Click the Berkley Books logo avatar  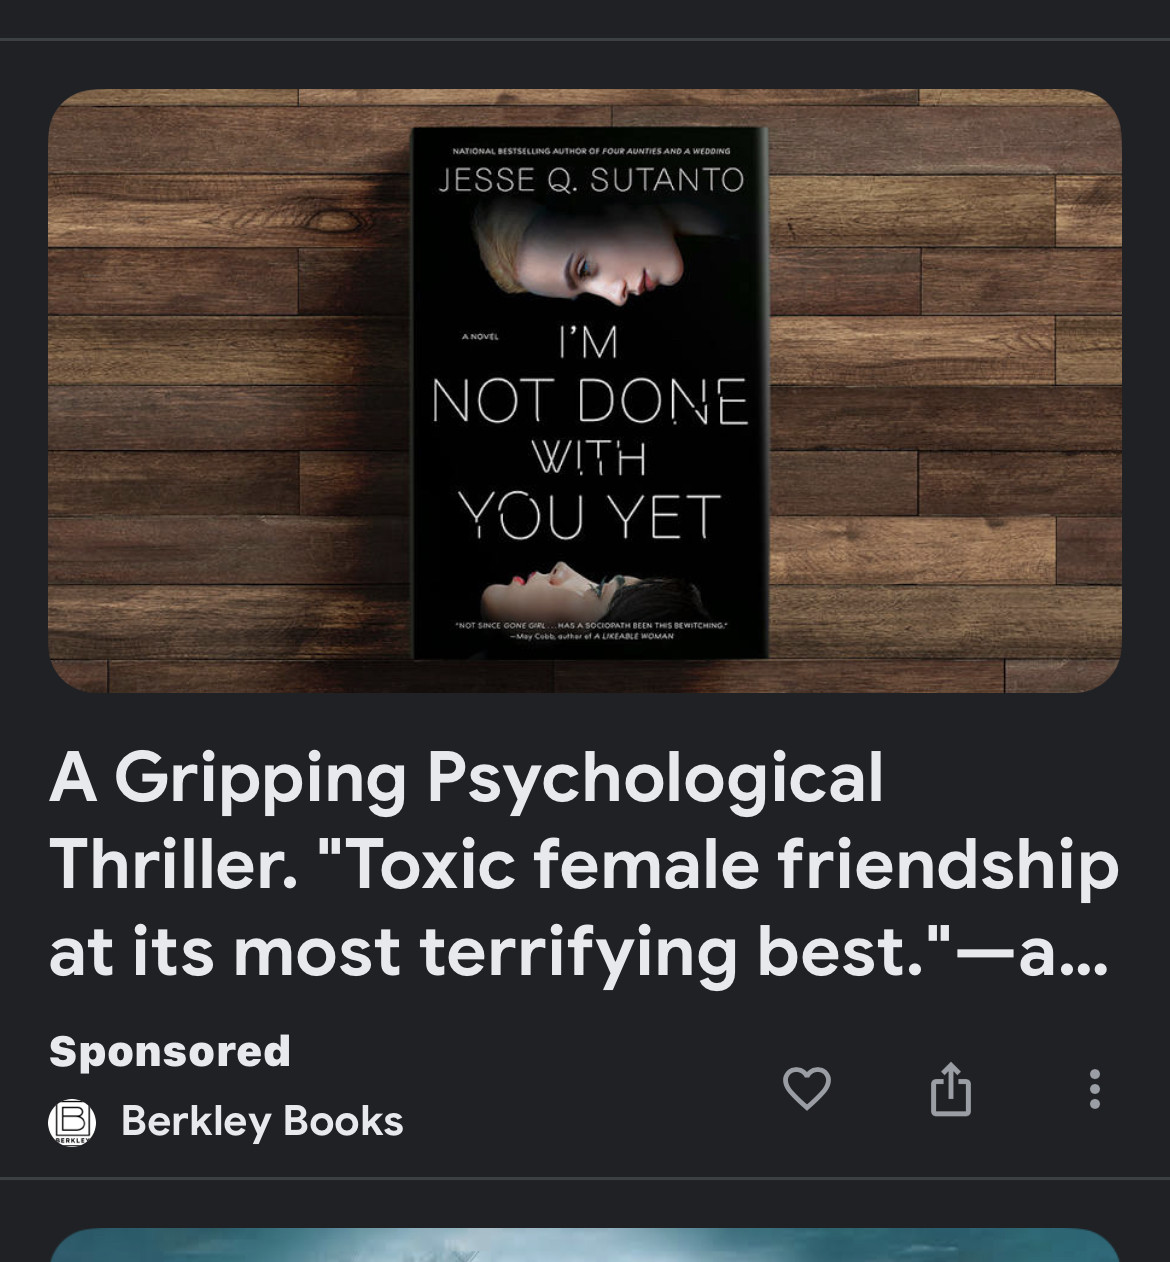(x=72, y=1122)
